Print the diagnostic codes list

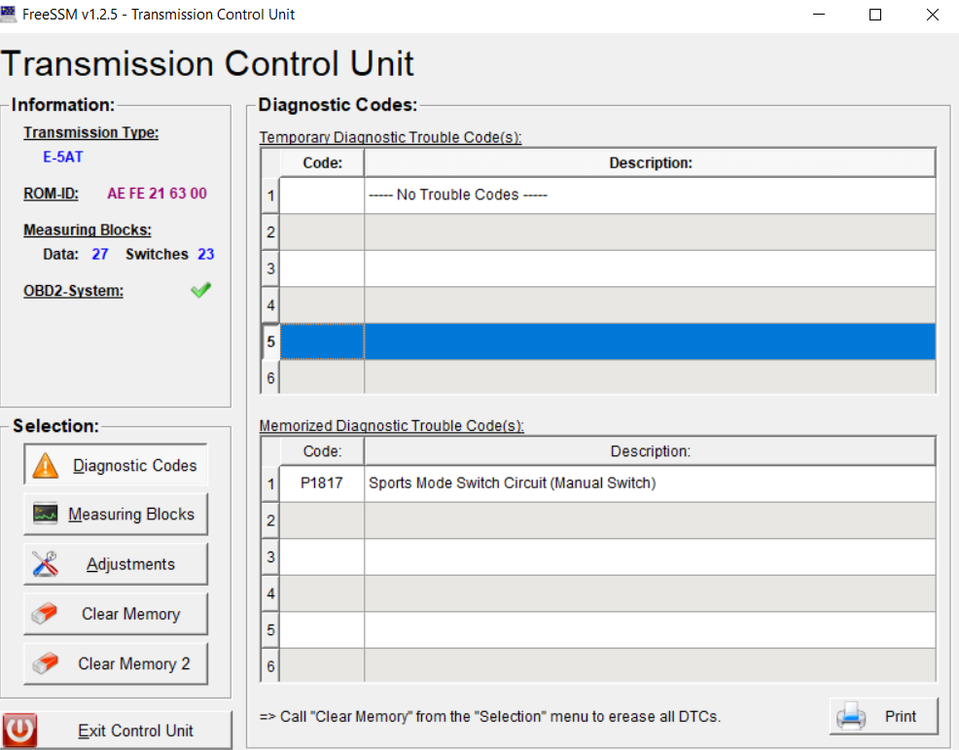click(884, 716)
